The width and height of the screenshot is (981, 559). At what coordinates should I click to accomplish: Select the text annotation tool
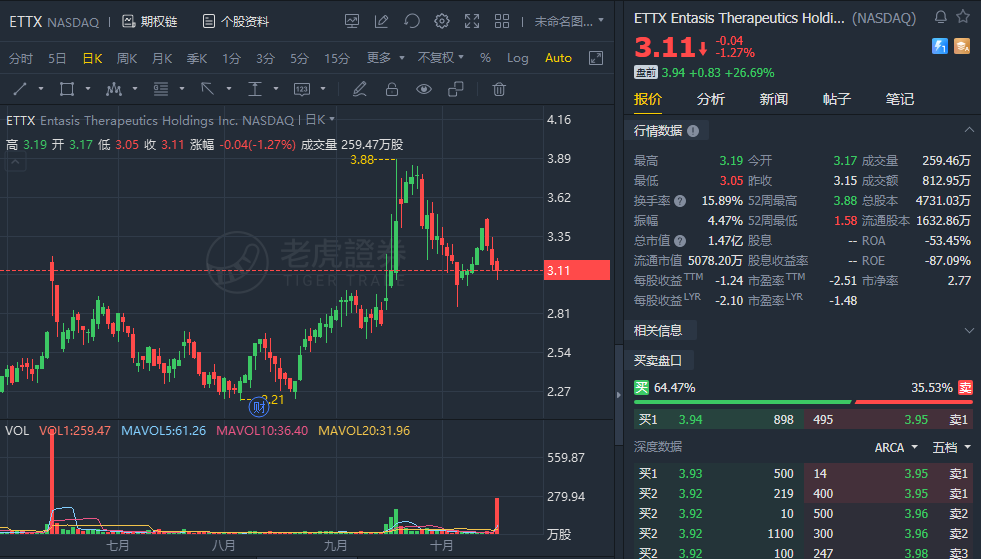tap(255, 90)
